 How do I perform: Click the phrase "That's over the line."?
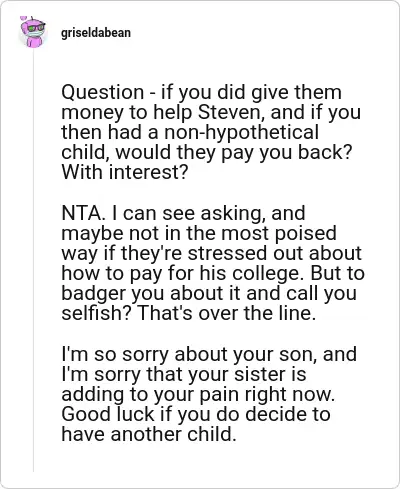(226, 313)
